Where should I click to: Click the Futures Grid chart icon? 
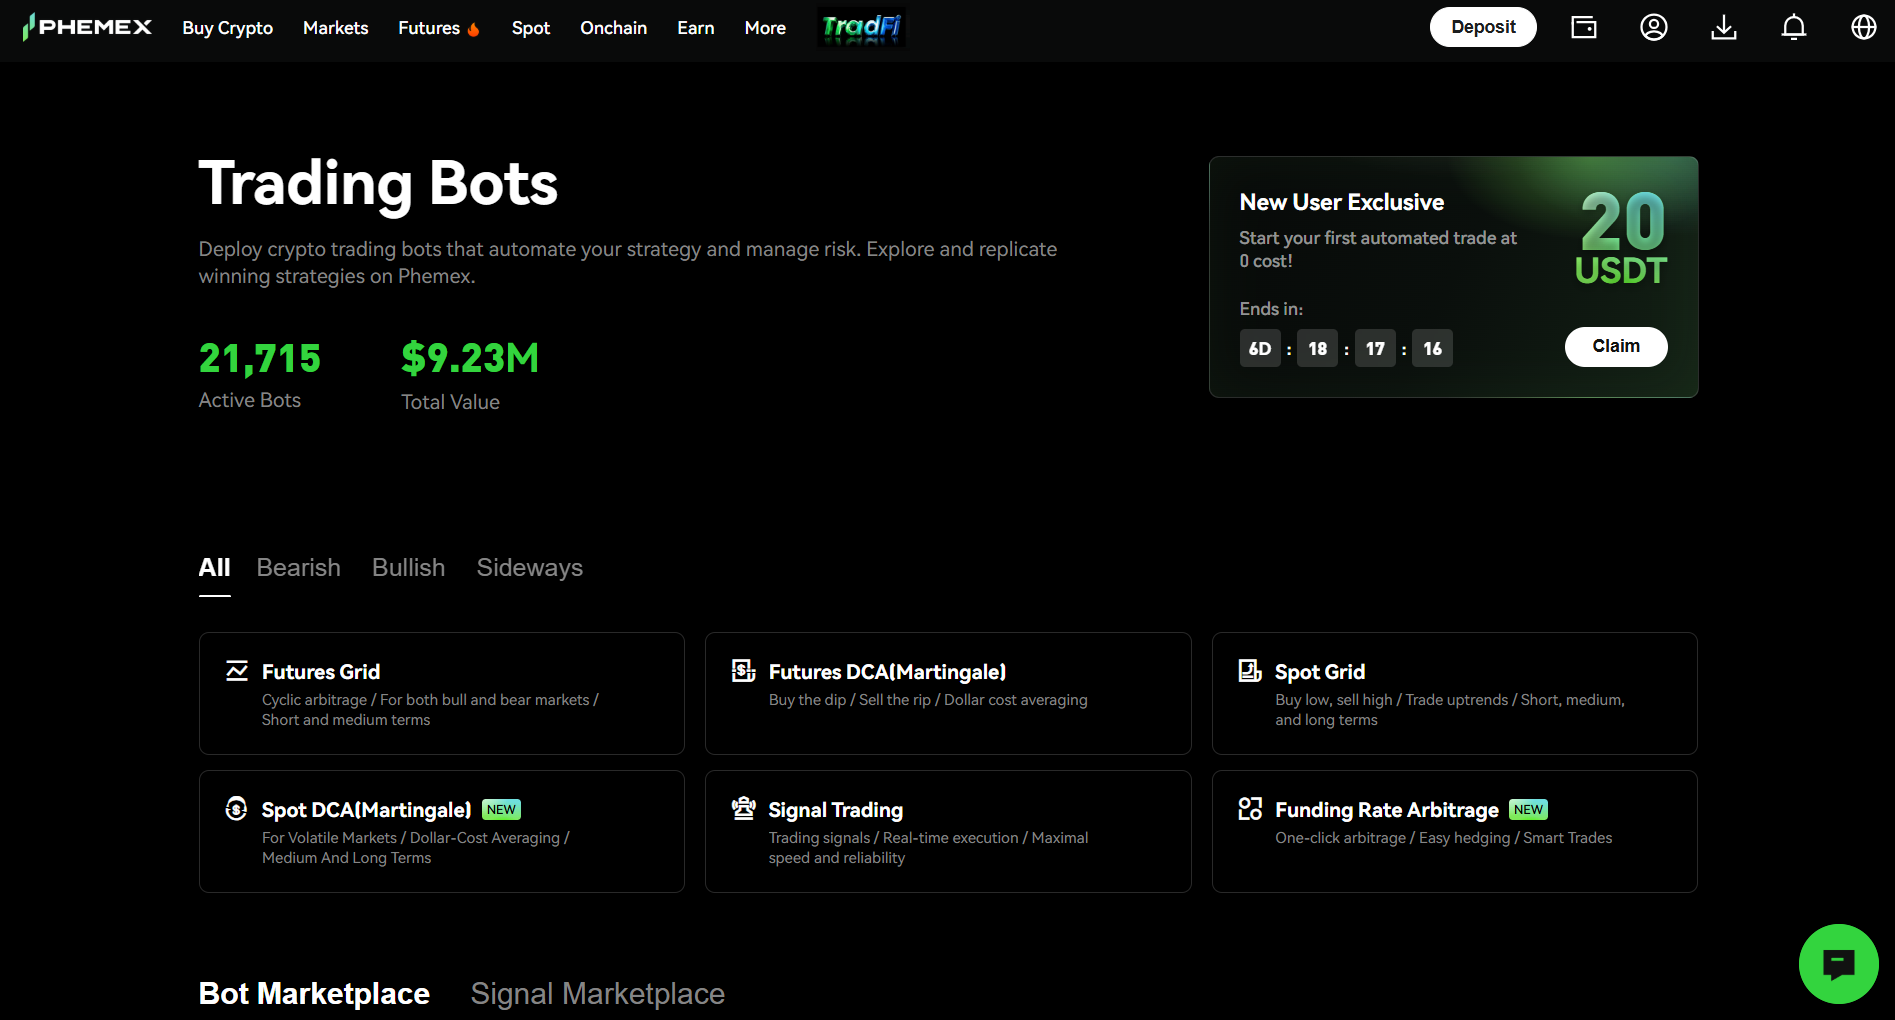[237, 670]
